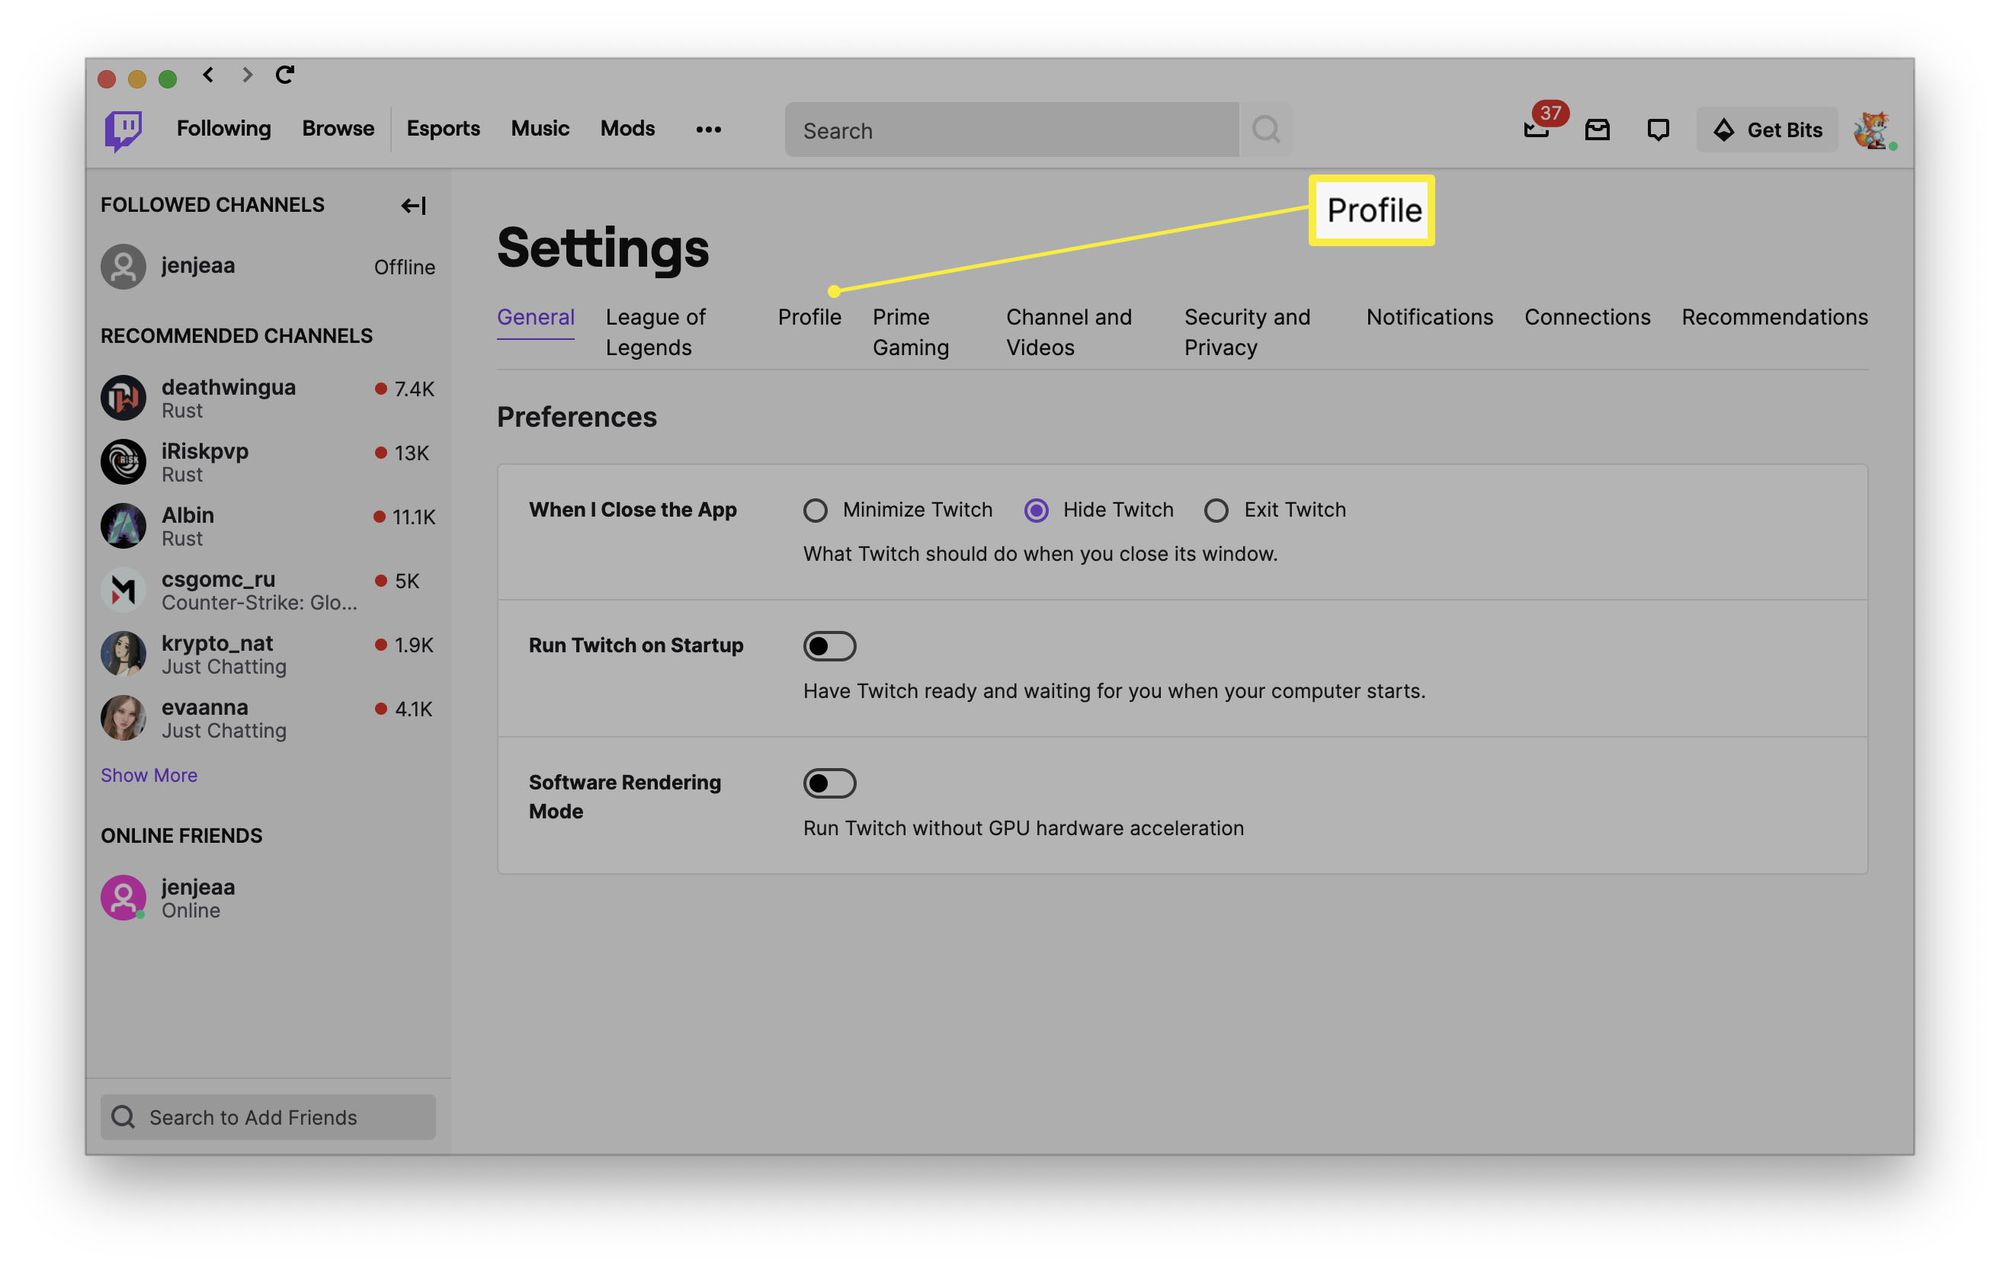Click jenjeaa's offline avatar in followed channels
The image size is (2000, 1268).
[x=123, y=267]
